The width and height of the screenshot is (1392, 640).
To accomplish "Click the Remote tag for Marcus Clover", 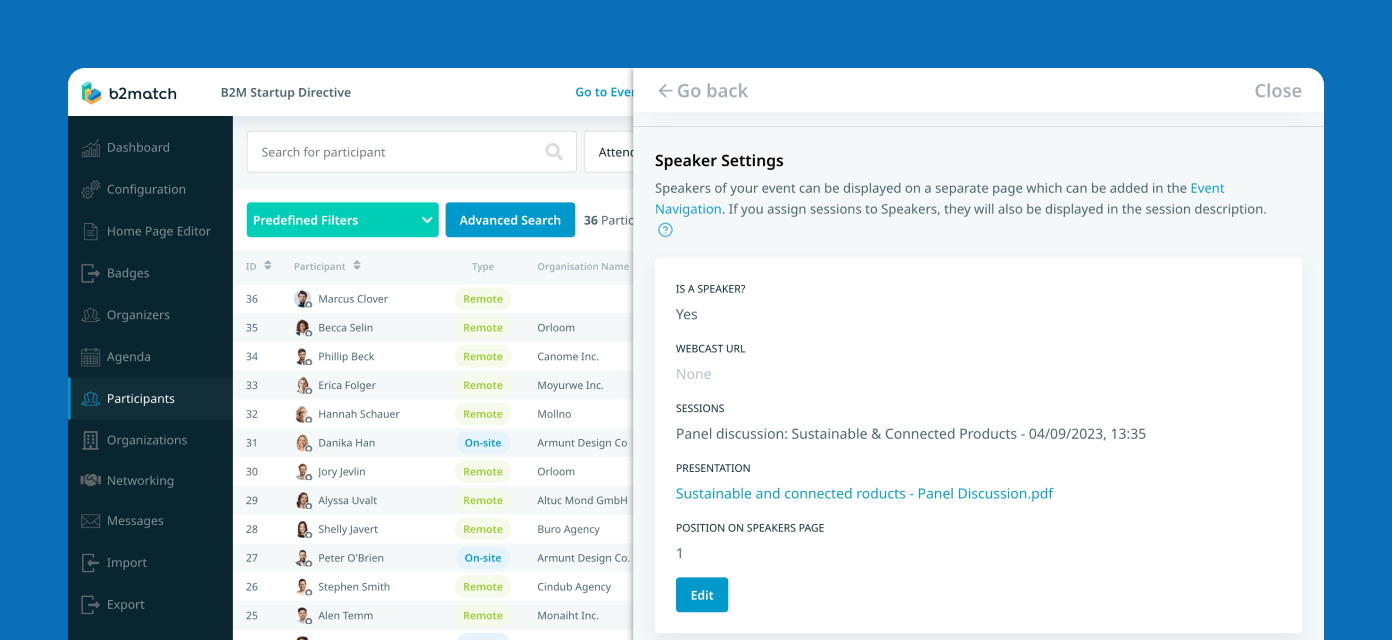I will point(483,299).
